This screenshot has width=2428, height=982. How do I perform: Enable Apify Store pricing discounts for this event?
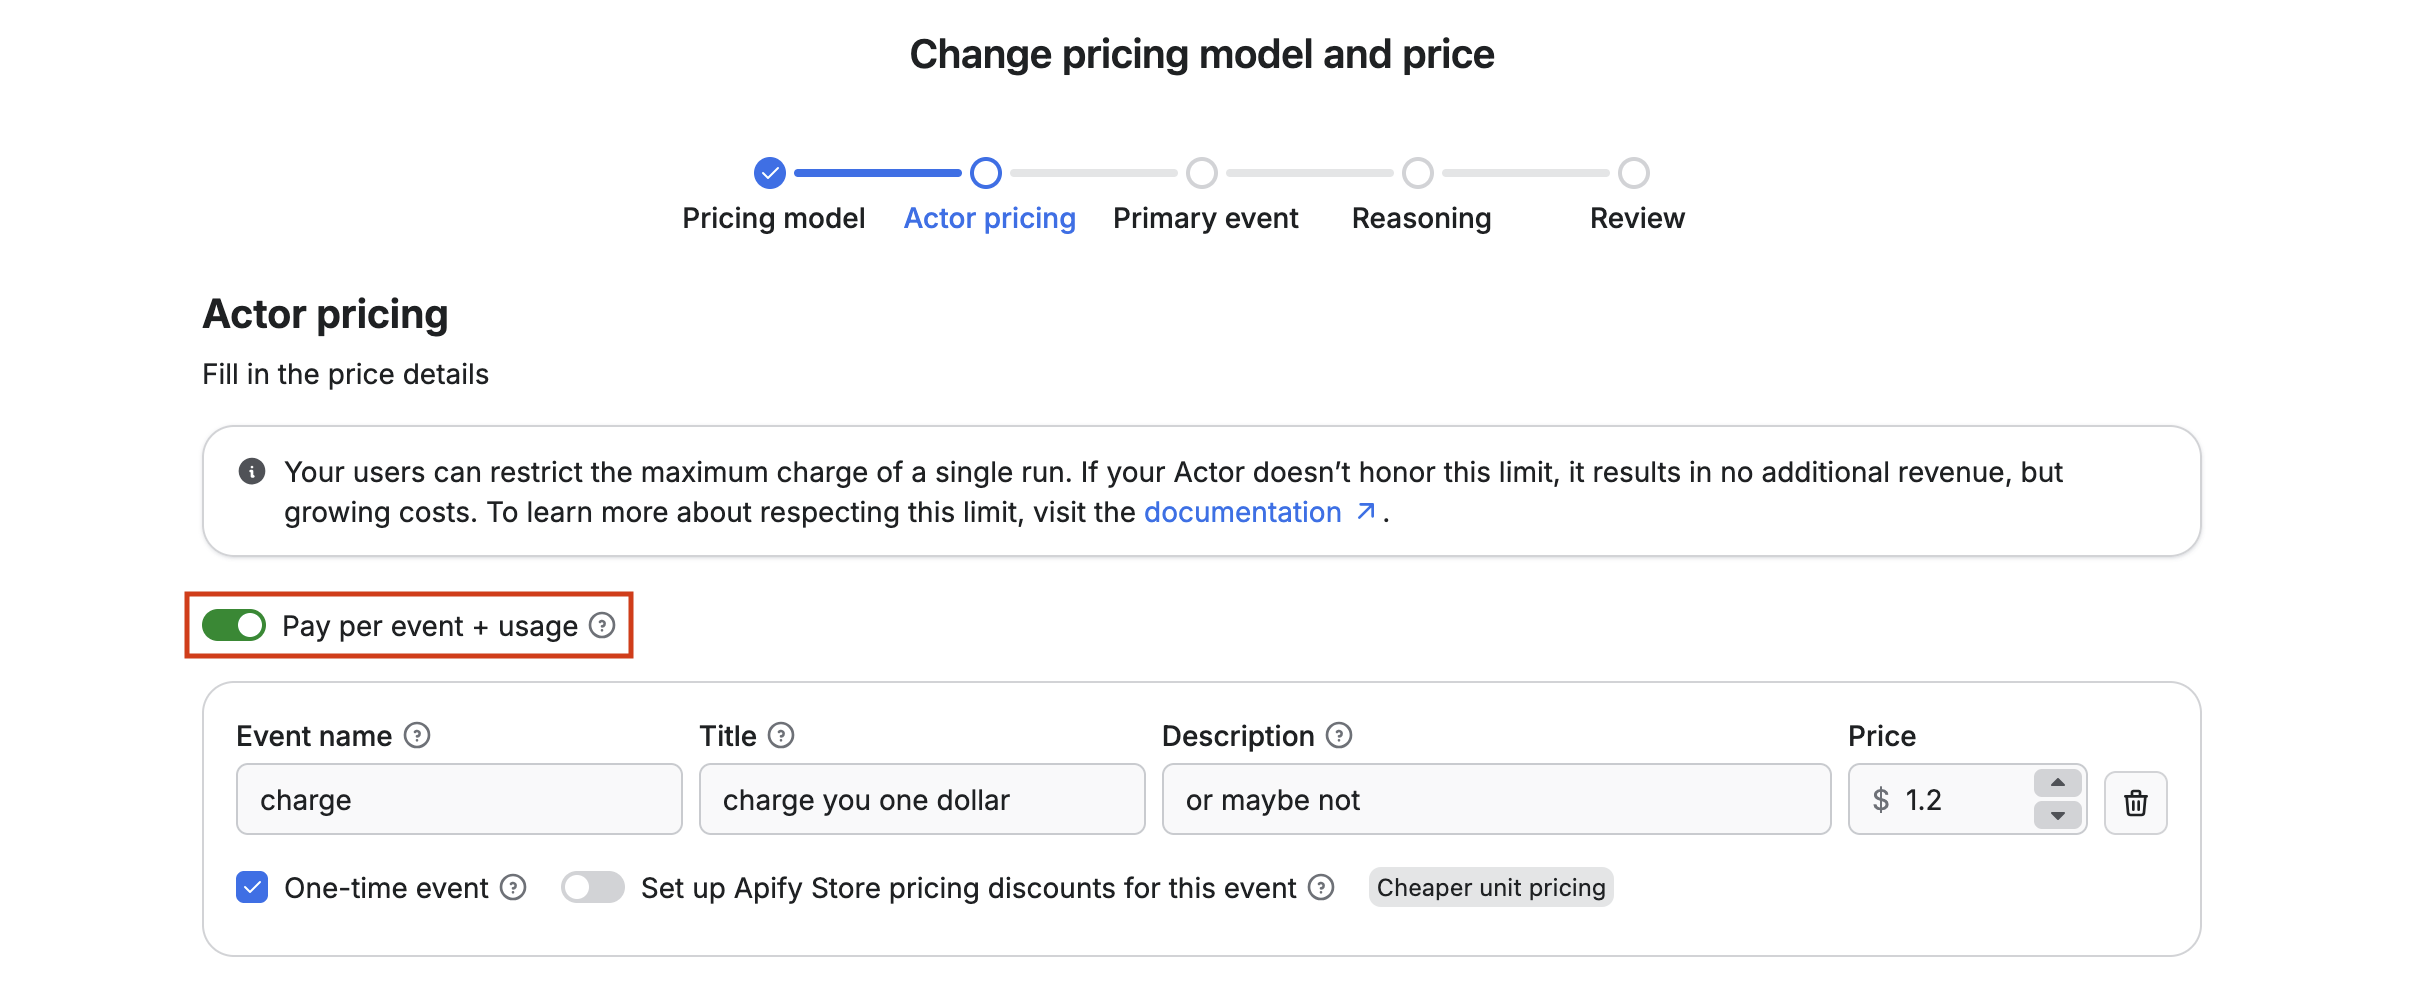(x=592, y=887)
